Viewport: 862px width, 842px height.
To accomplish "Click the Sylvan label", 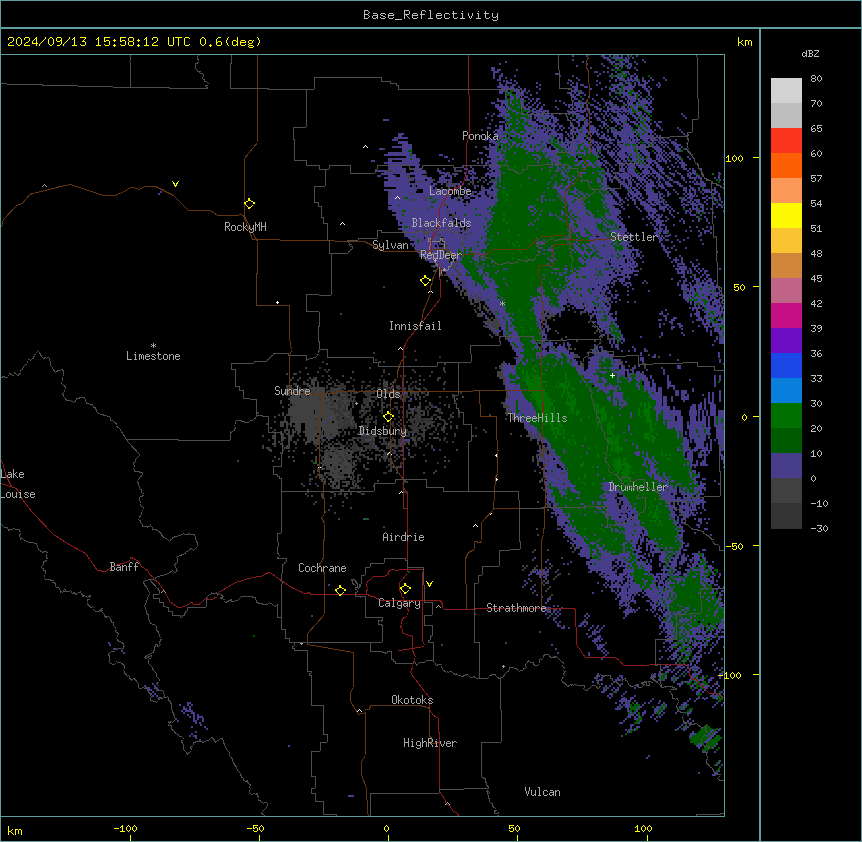I will click(x=390, y=245).
